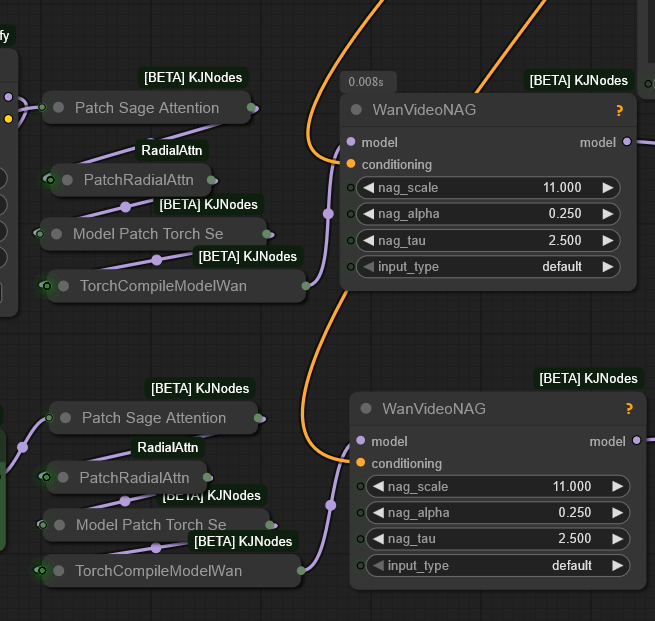
Task: Open input_type default combo on lower WanVideoNAG
Action: 498,566
